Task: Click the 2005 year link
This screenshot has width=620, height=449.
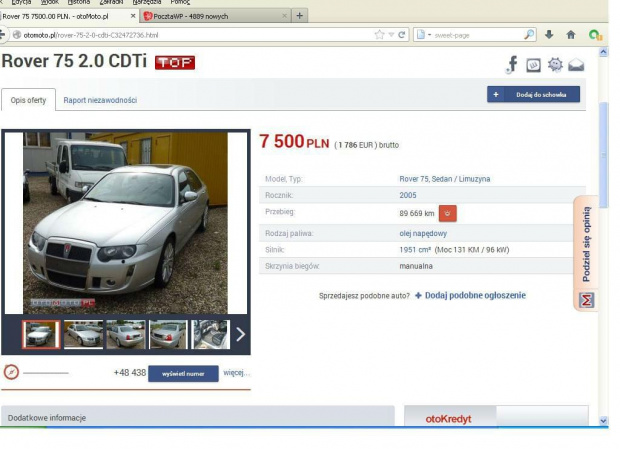Action: pos(408,195)
